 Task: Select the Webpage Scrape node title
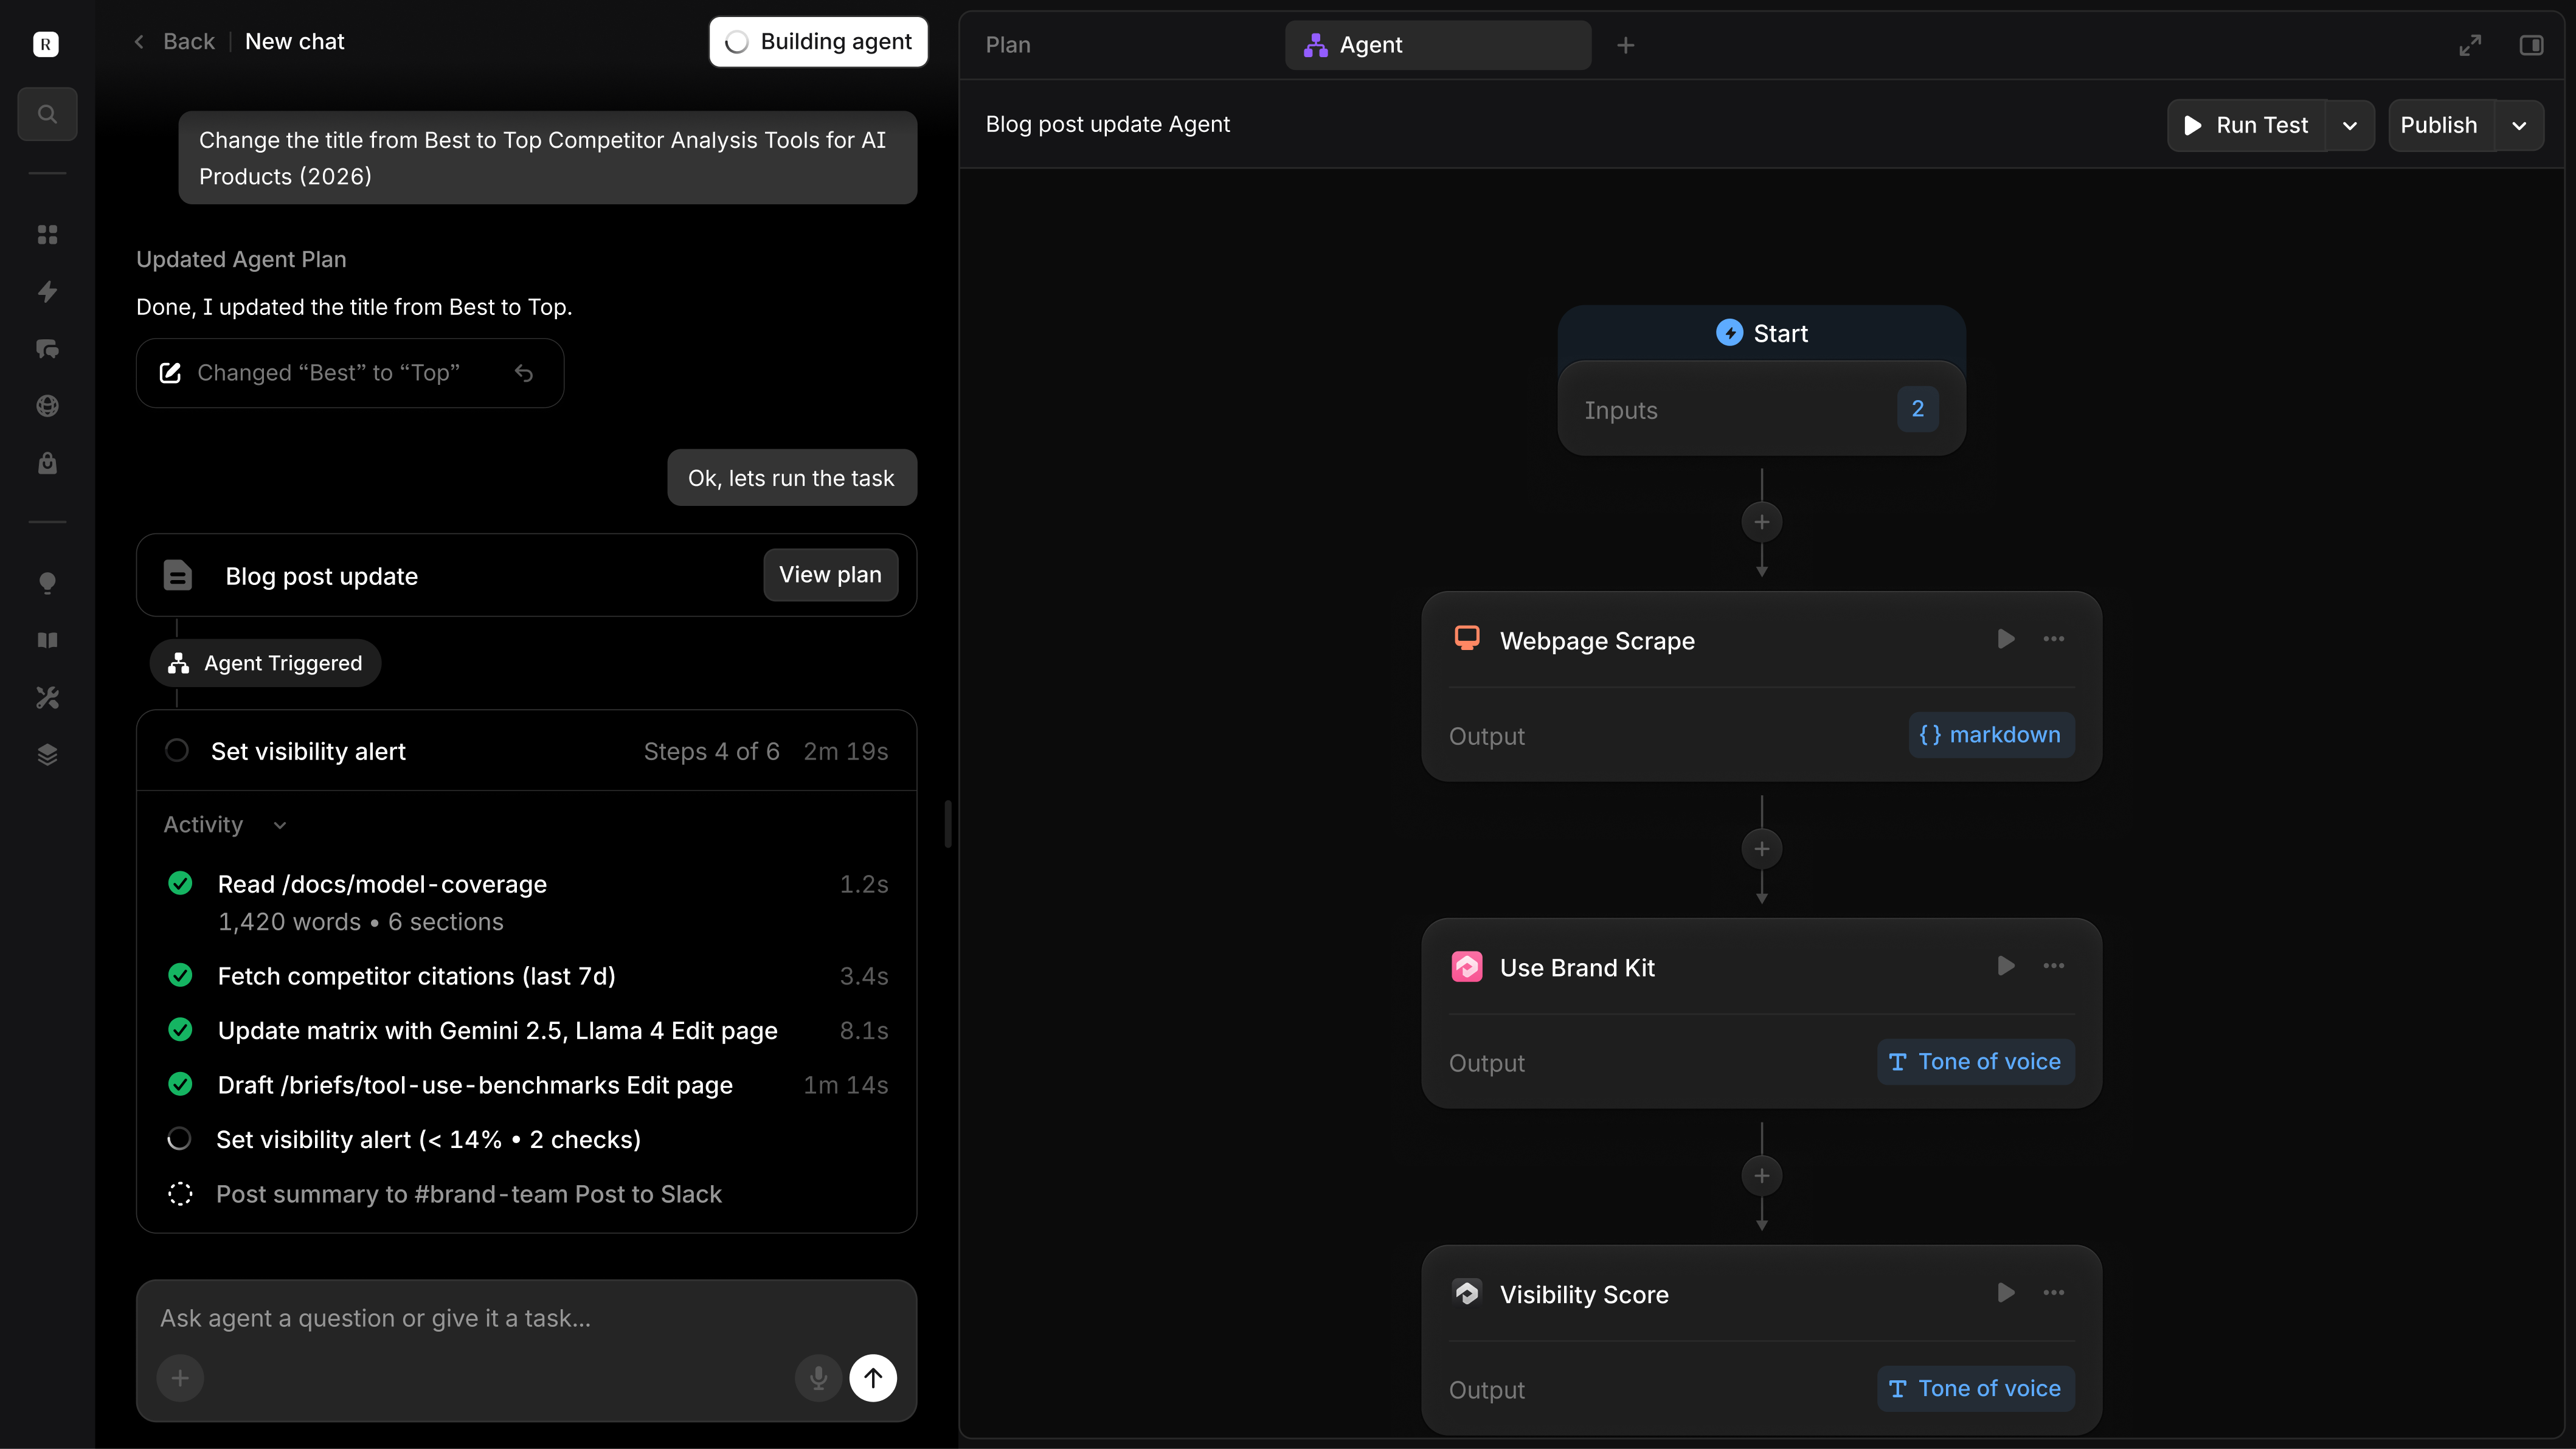tap(1597, 641)
